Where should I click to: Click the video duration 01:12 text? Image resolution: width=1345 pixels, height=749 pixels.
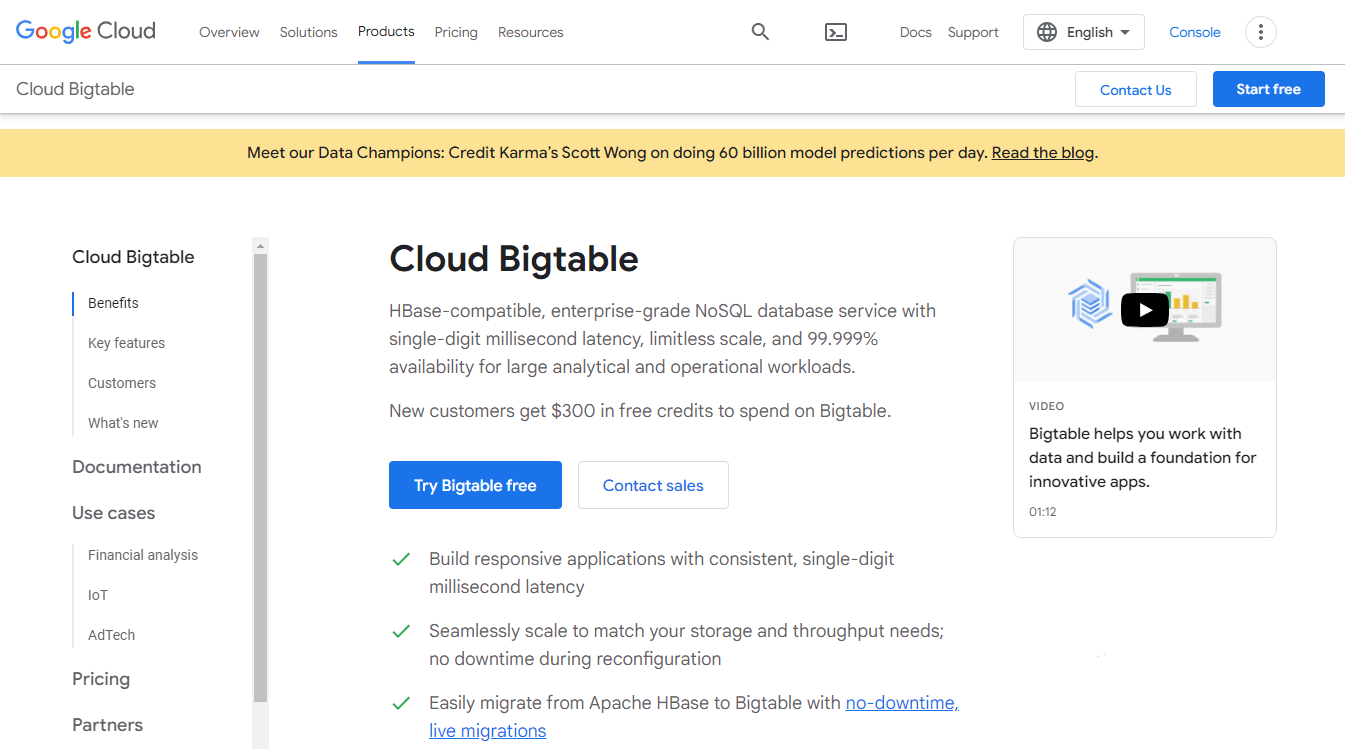(1042, 512)
